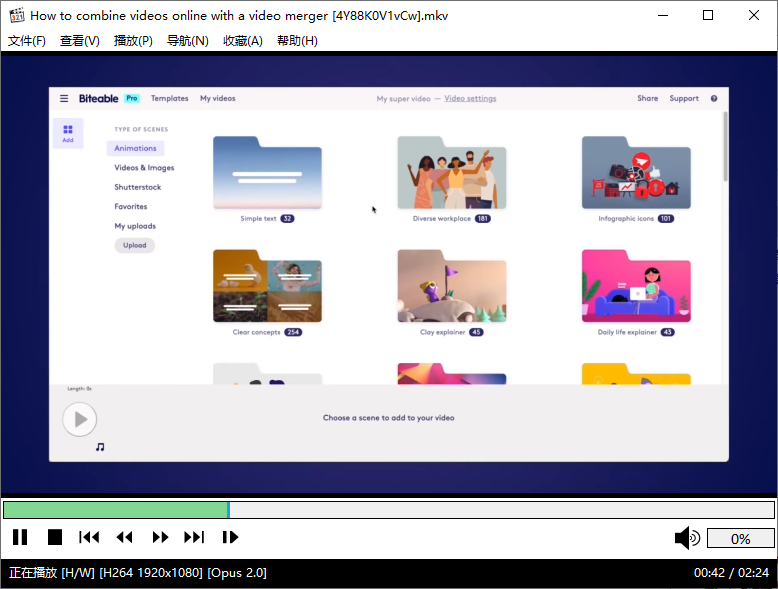Click the player icon in title bar

pyautogui.click(x=16, y=15)
